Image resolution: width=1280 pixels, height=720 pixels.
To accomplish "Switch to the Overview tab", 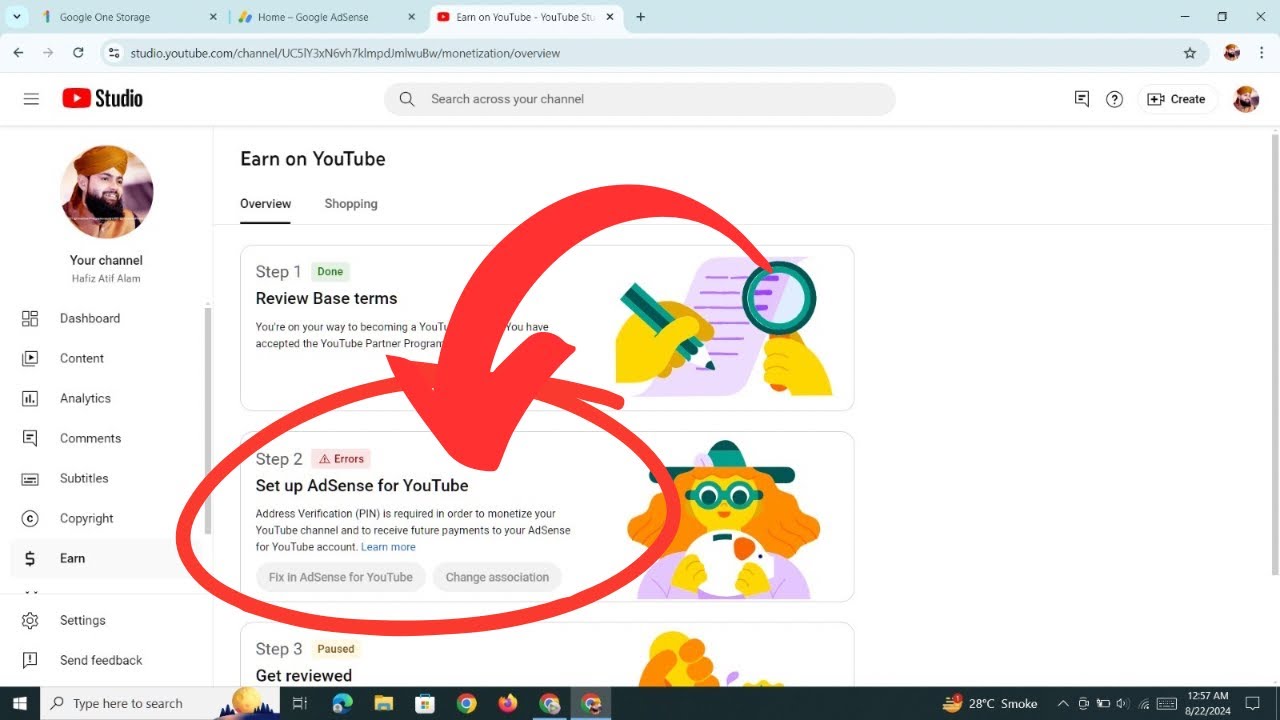I will (265, 204).
